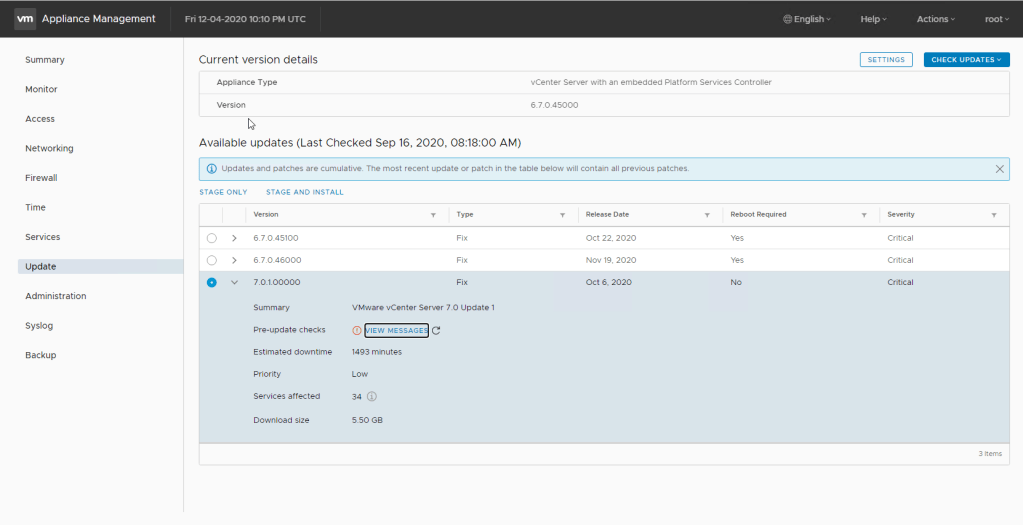Open the Backup sidebar item
This screenshot has width=1023, height=525.
click(41, 355)
